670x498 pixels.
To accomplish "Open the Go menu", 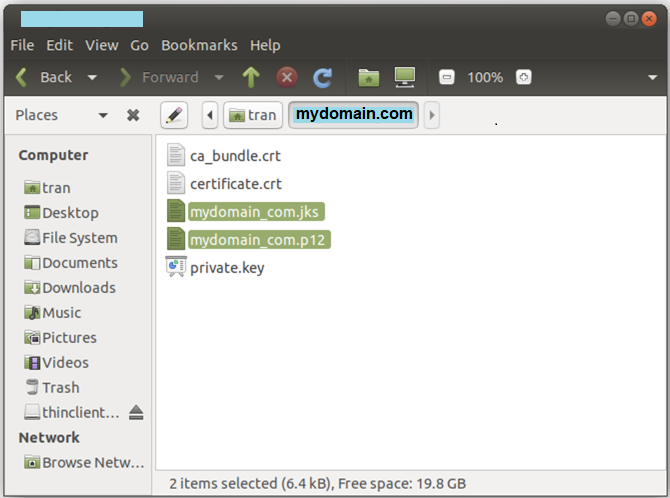I will (x=139, y=45).
